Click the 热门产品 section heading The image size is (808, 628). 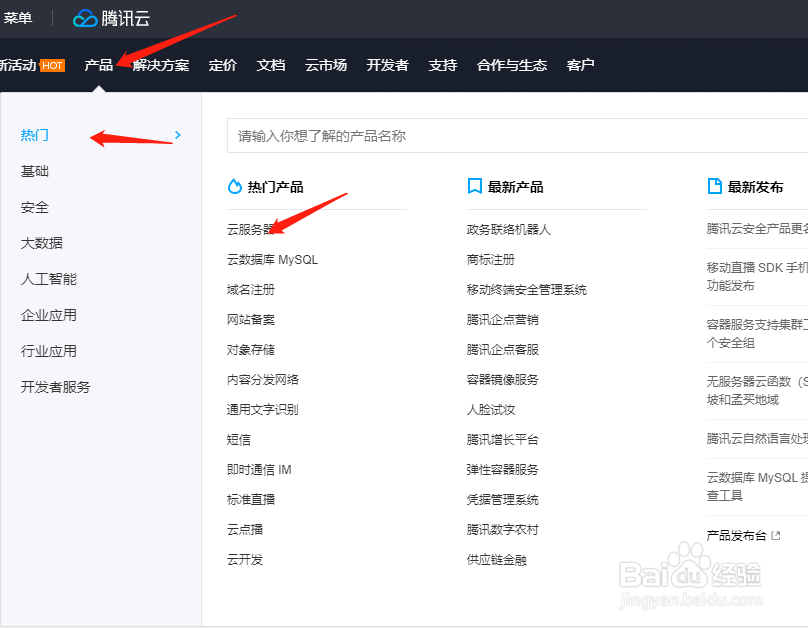[x=275, y=186]
